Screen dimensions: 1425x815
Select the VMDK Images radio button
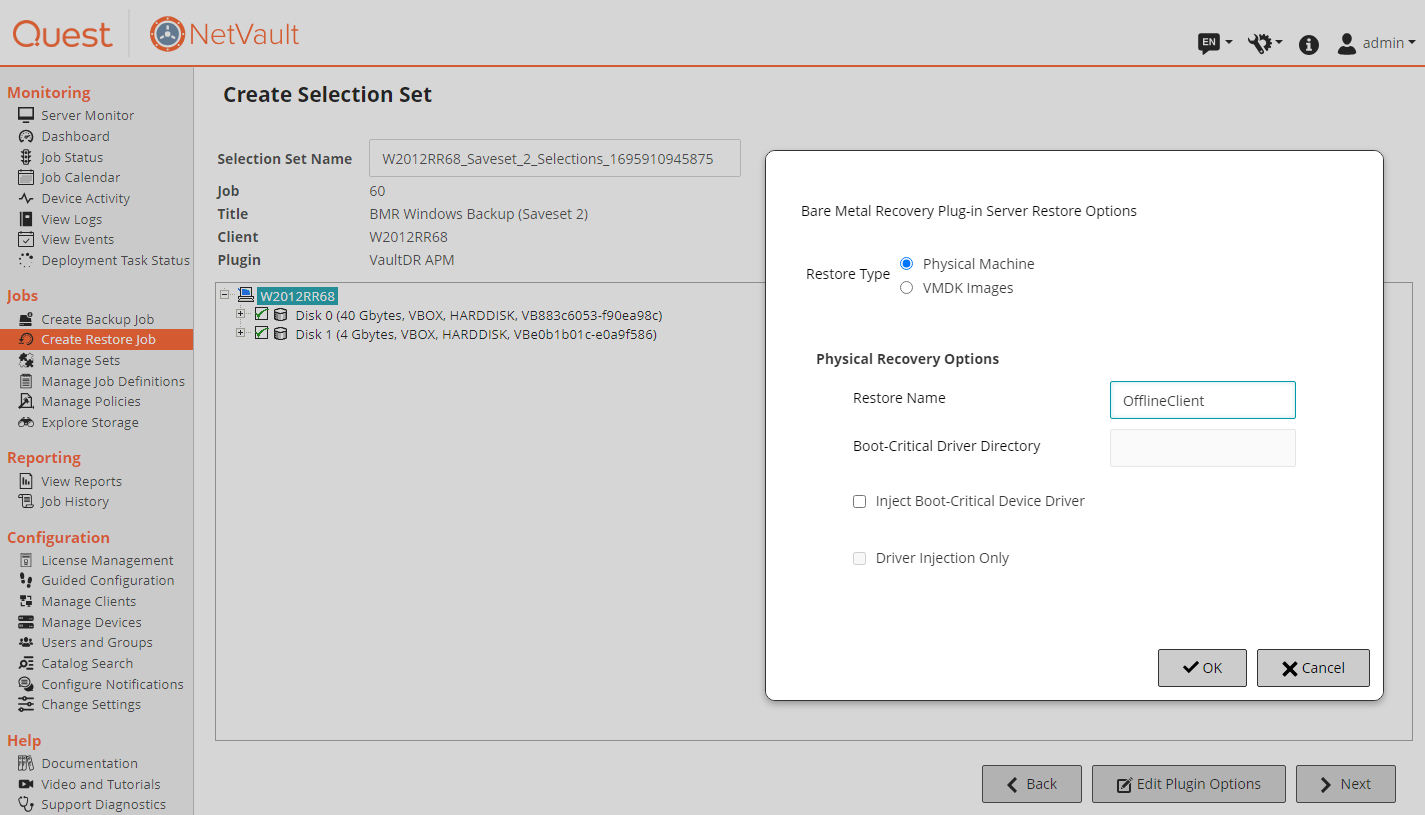906,288
